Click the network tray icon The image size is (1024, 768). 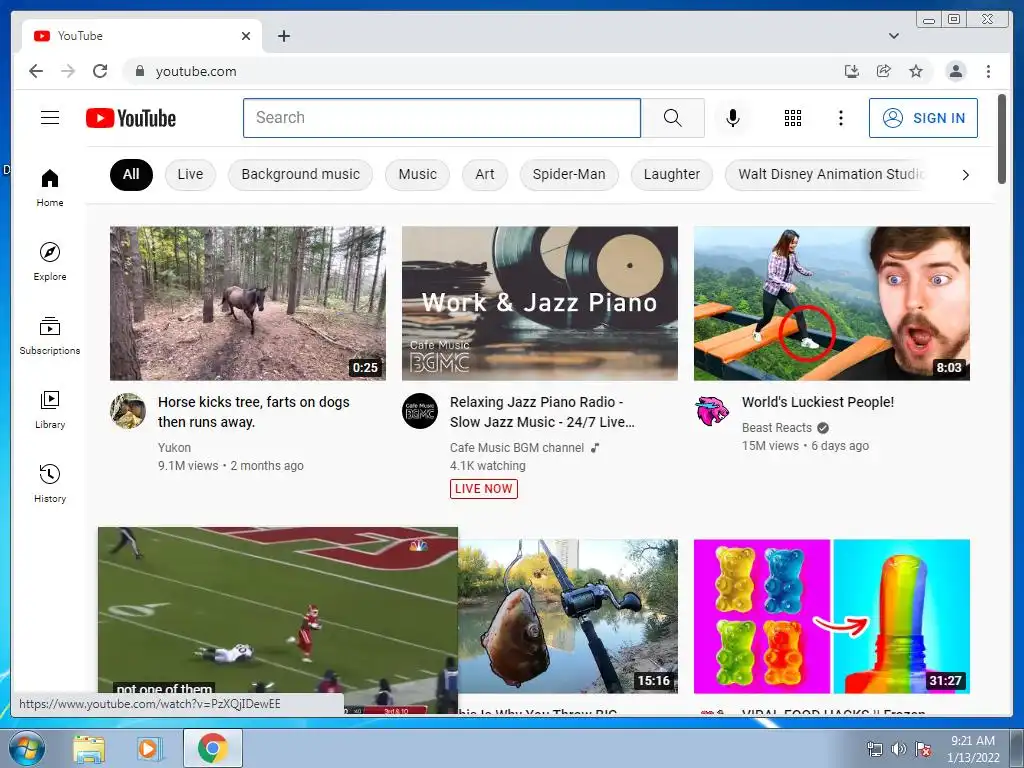pos(874,749)
